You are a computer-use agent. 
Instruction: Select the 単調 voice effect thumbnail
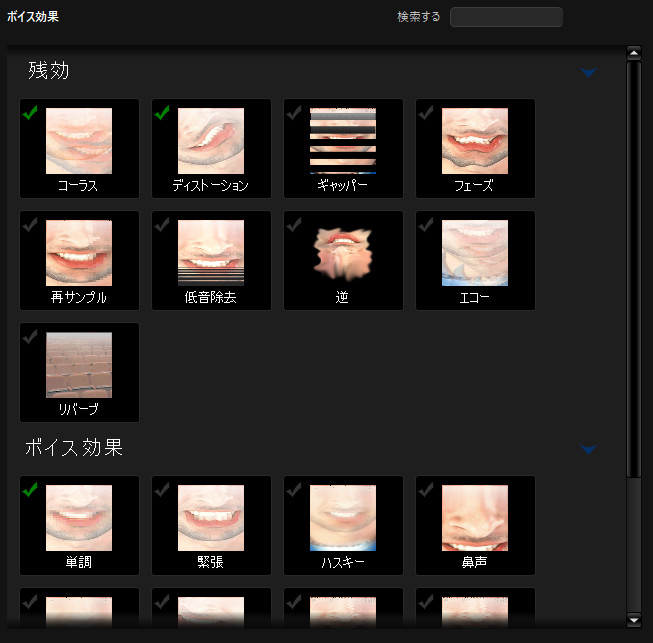click(x=79, y=518)
